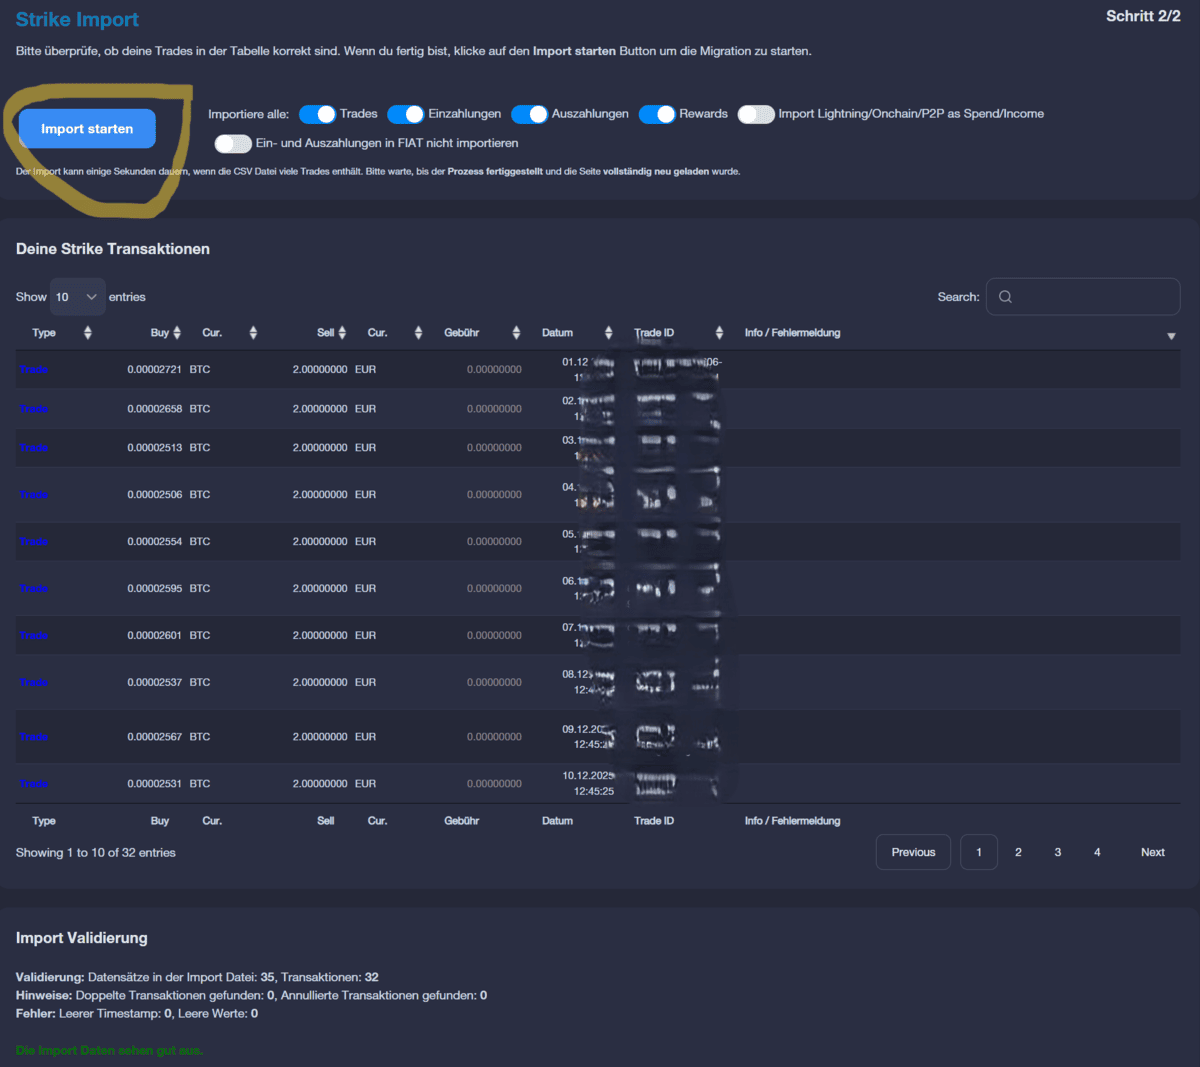Enable Import Lightning/Onchain/P2P as Spend/Income
Image resolution: width=1200 pixels, height=1067 pixels.
pos(756,114)
